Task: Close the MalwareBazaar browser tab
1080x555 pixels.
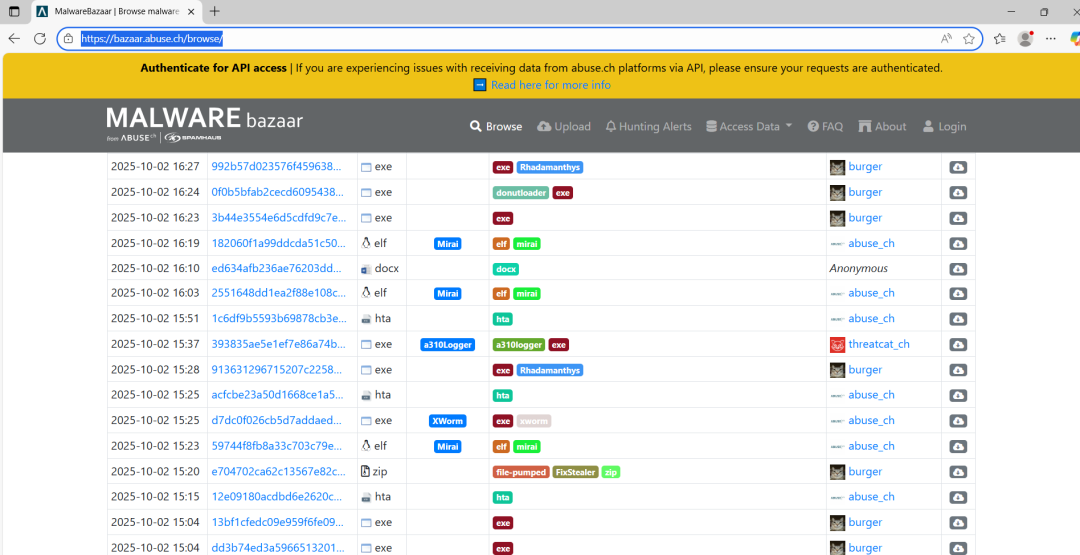Action: (x=191, y=12)
